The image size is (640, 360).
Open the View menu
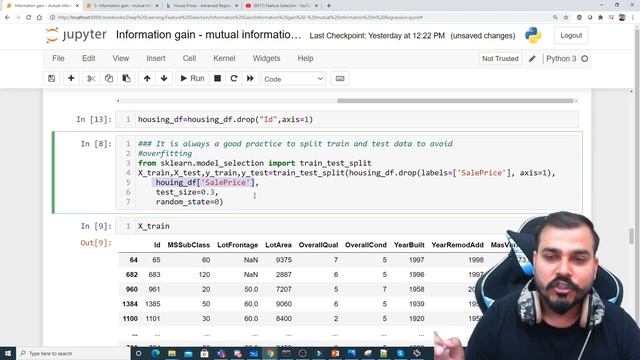click(121, 58)
